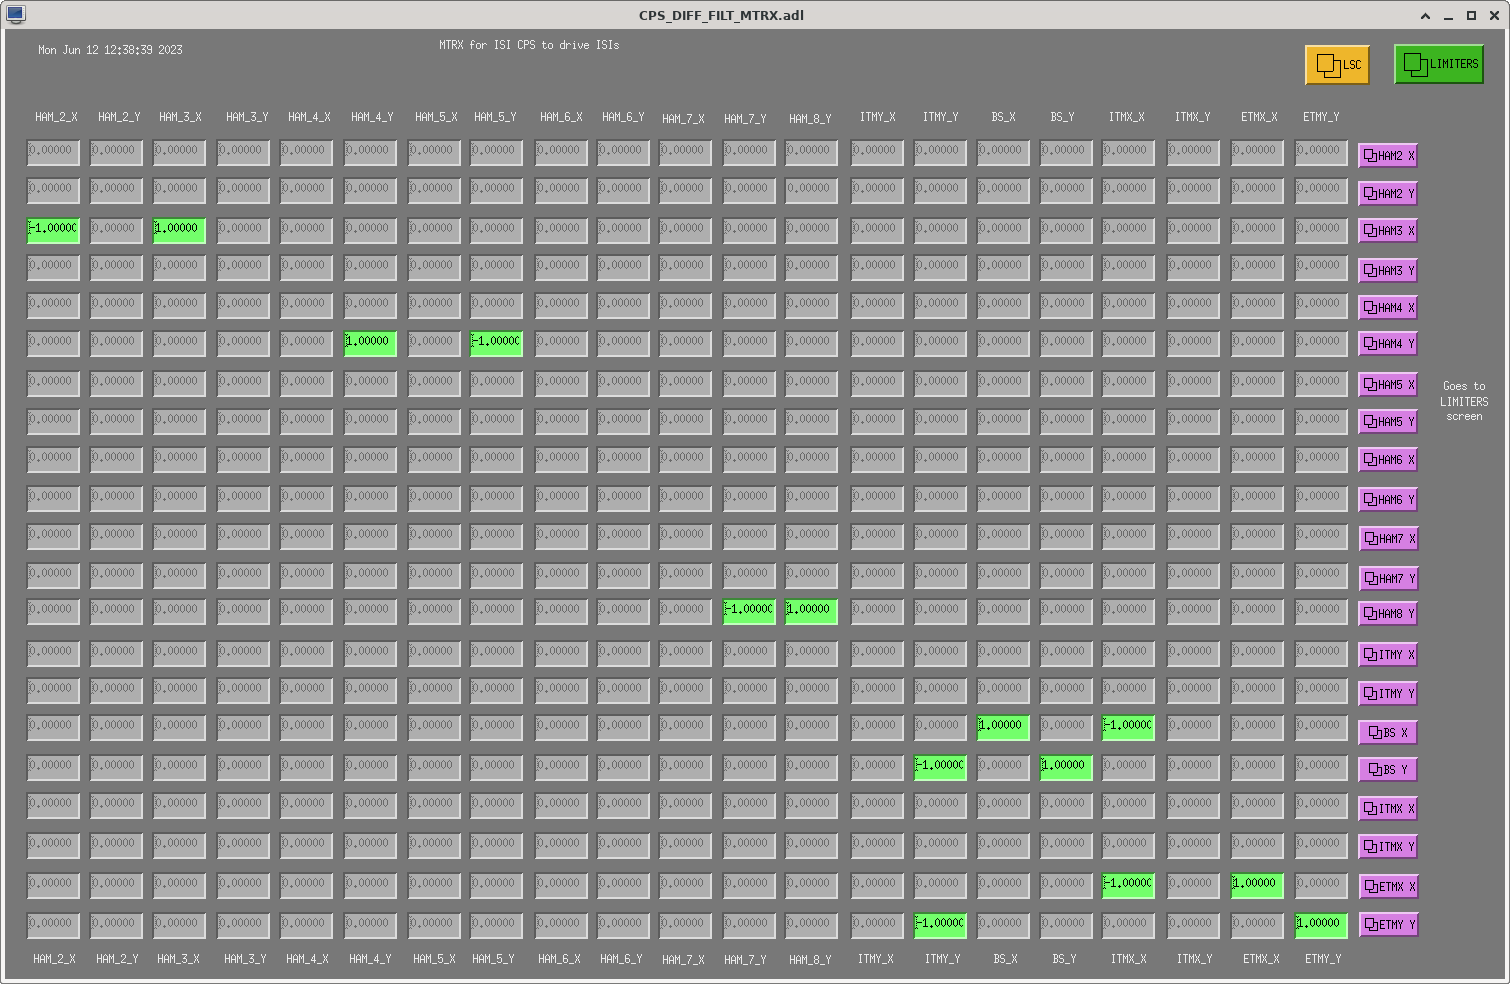
Task: Open BS X limiter screen
Action: coord(1388,733)
